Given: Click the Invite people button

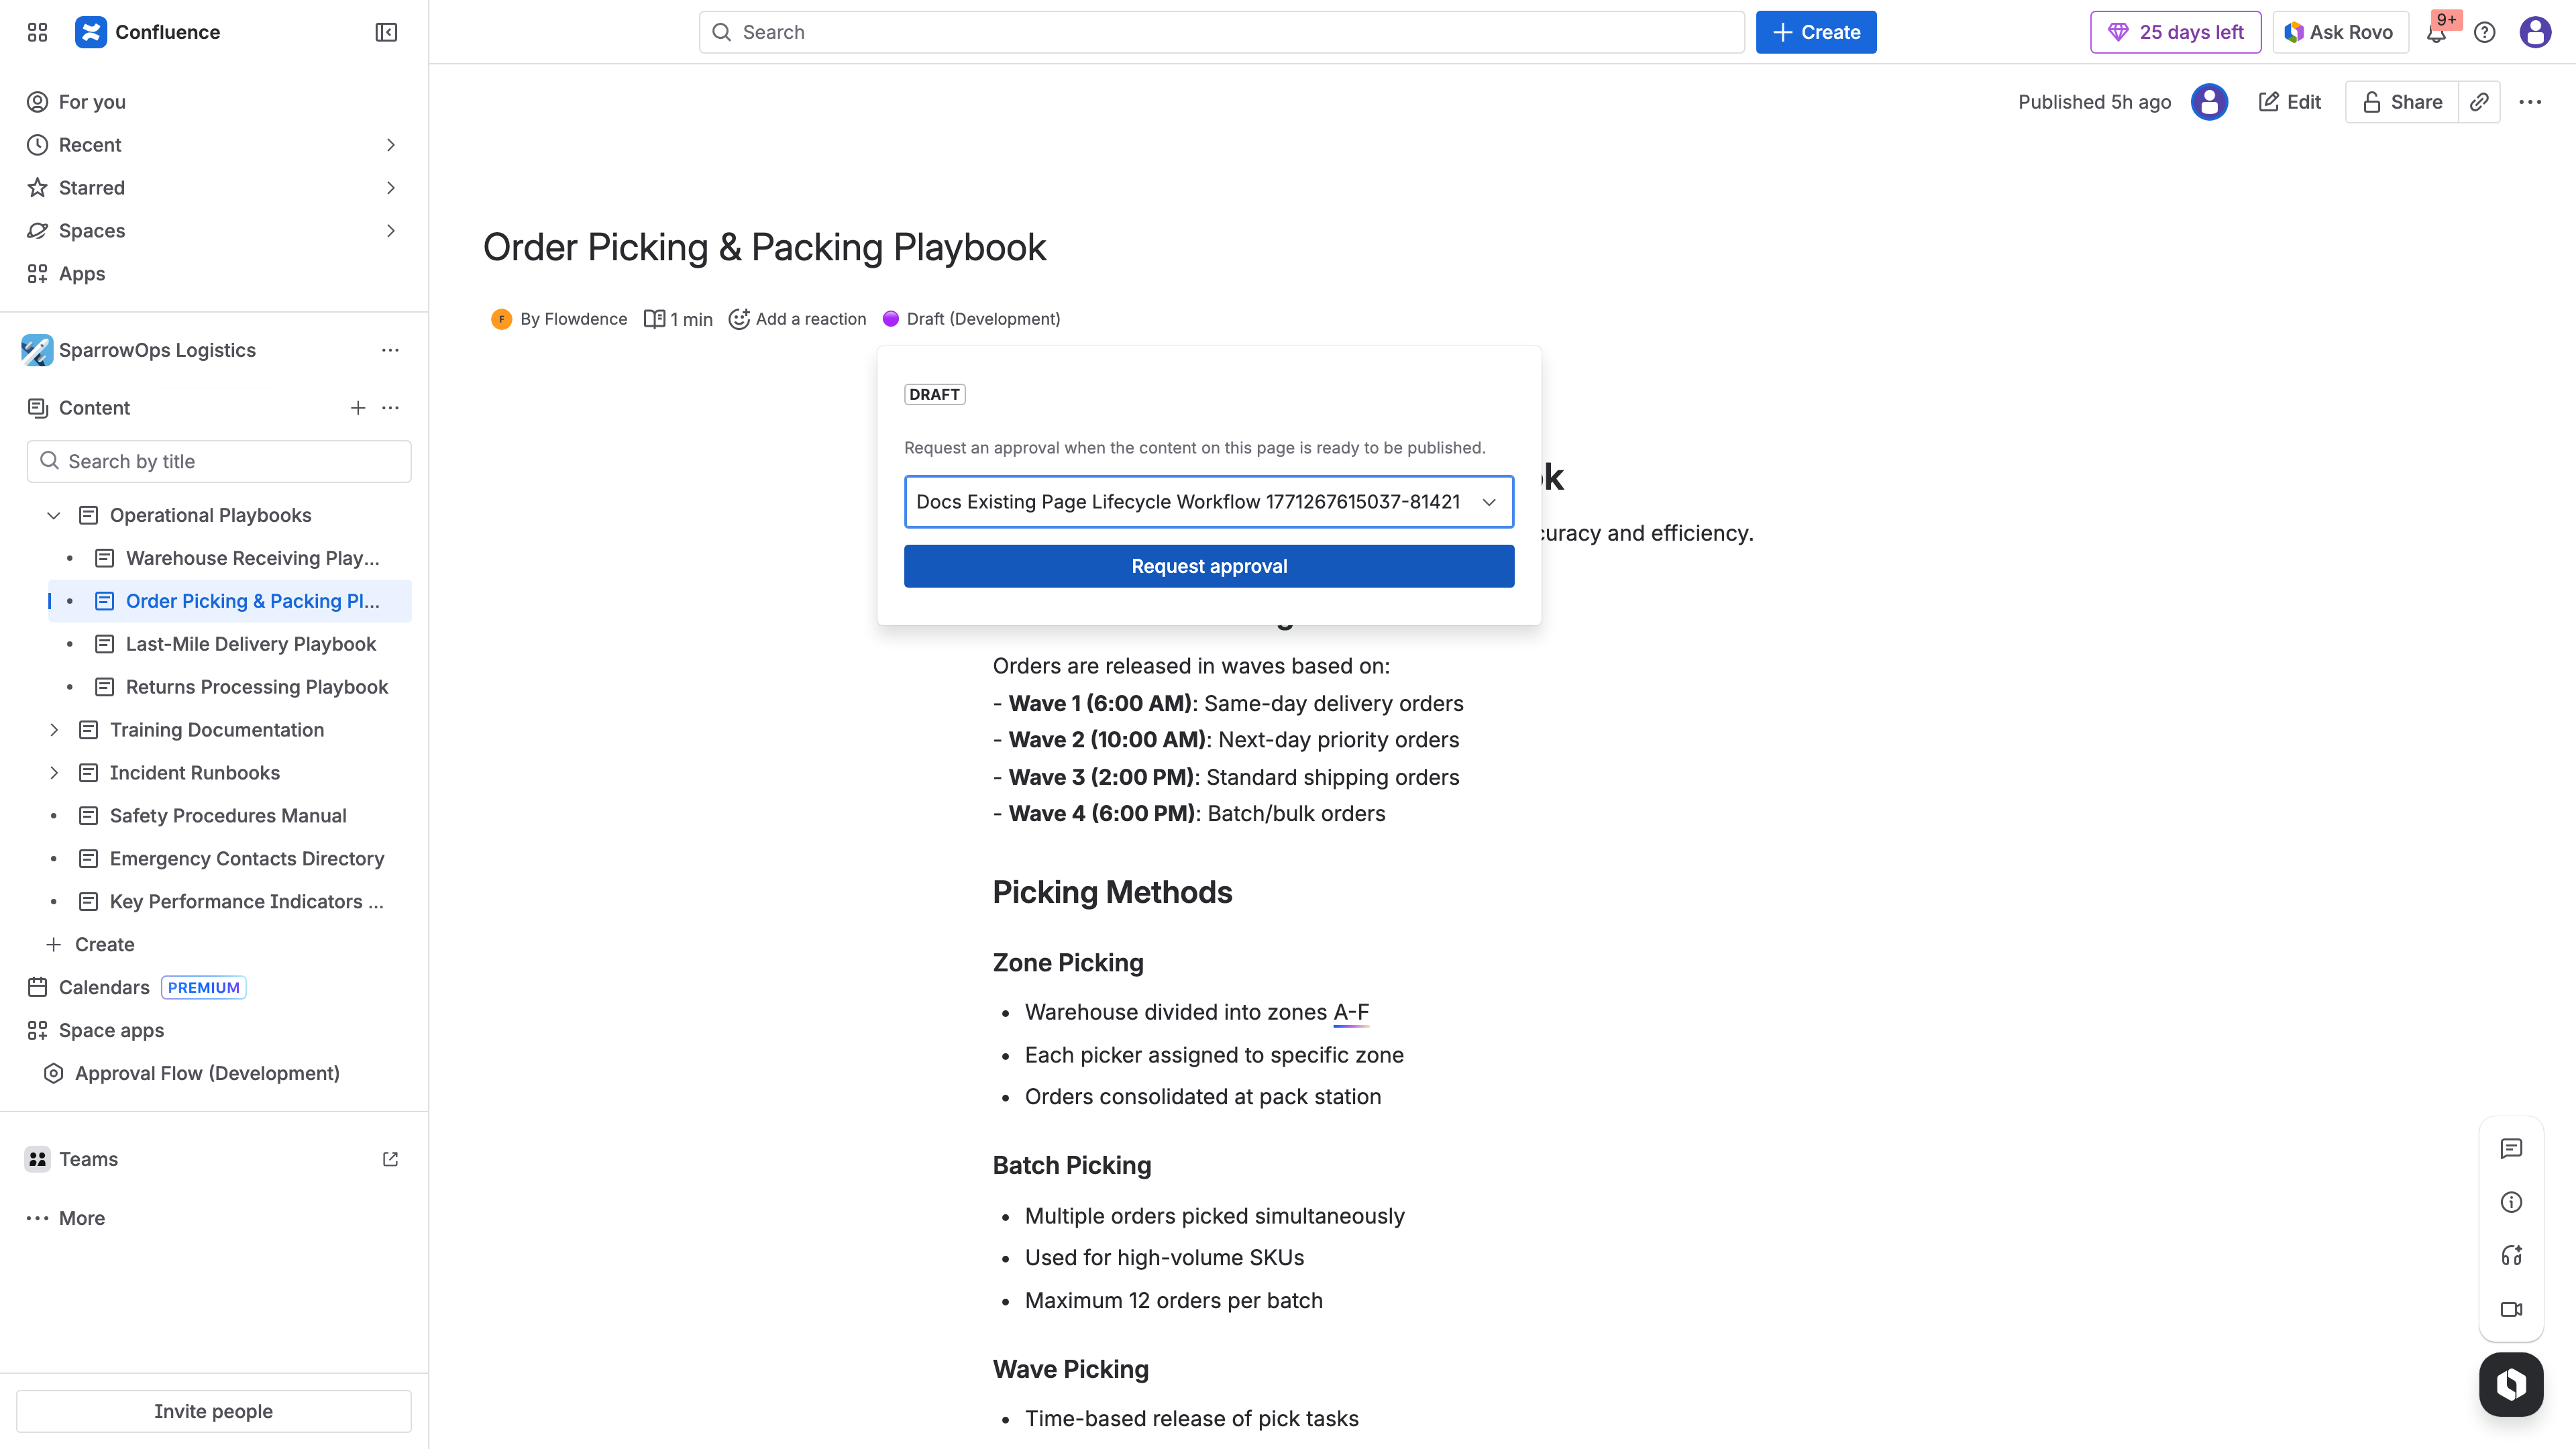Looking at the screenshot, I should pyautogui.click(x=213, y=1411).
